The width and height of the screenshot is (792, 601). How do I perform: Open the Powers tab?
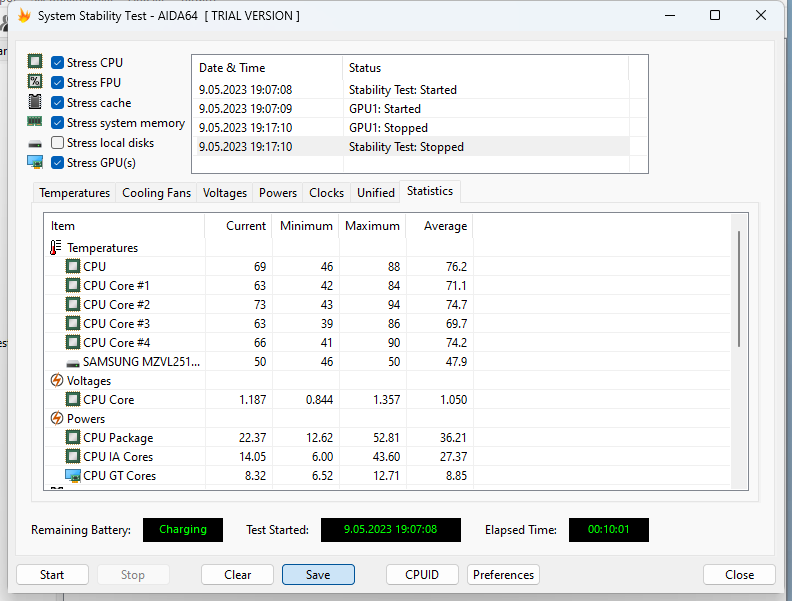278,193
